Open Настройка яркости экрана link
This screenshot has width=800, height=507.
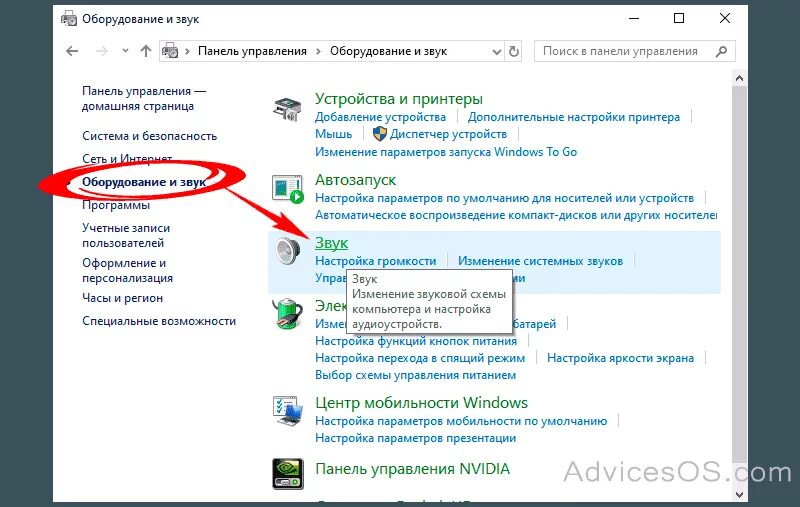(620, 358)
